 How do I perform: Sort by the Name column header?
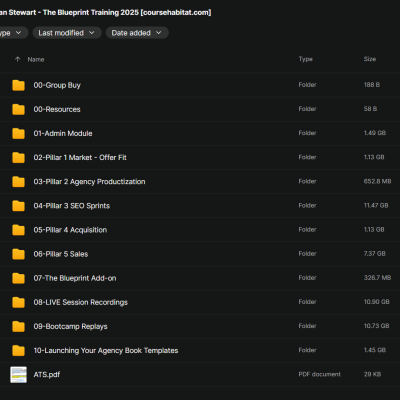[36, 59]
